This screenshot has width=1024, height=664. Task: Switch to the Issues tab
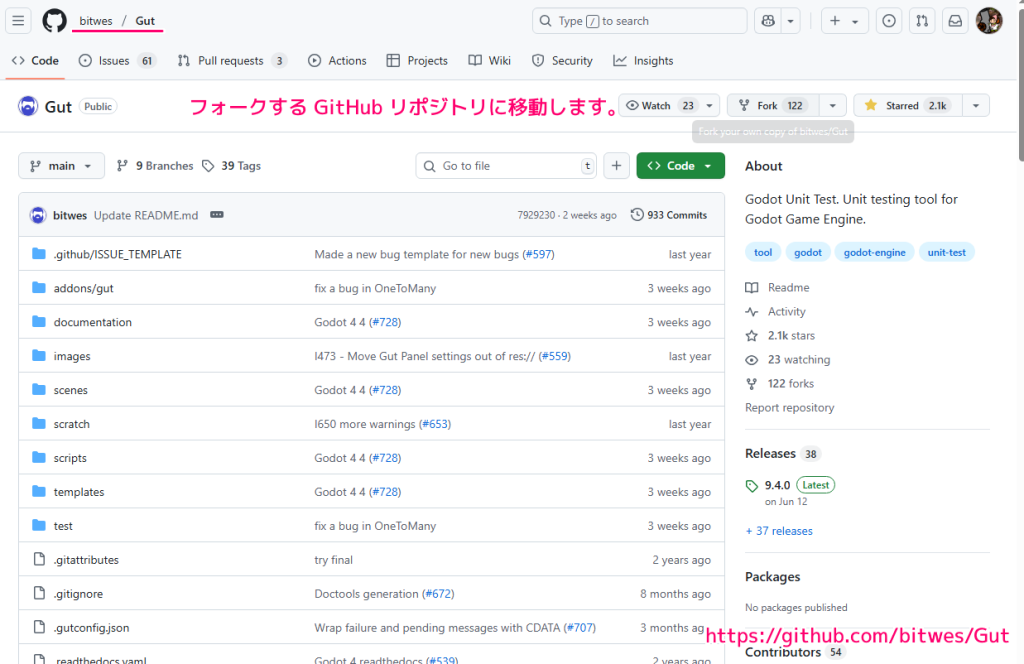coord(116,61)
